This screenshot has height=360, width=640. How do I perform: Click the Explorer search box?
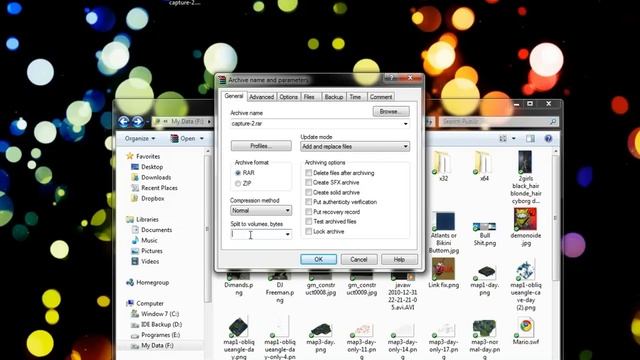(x=499, y=122)
